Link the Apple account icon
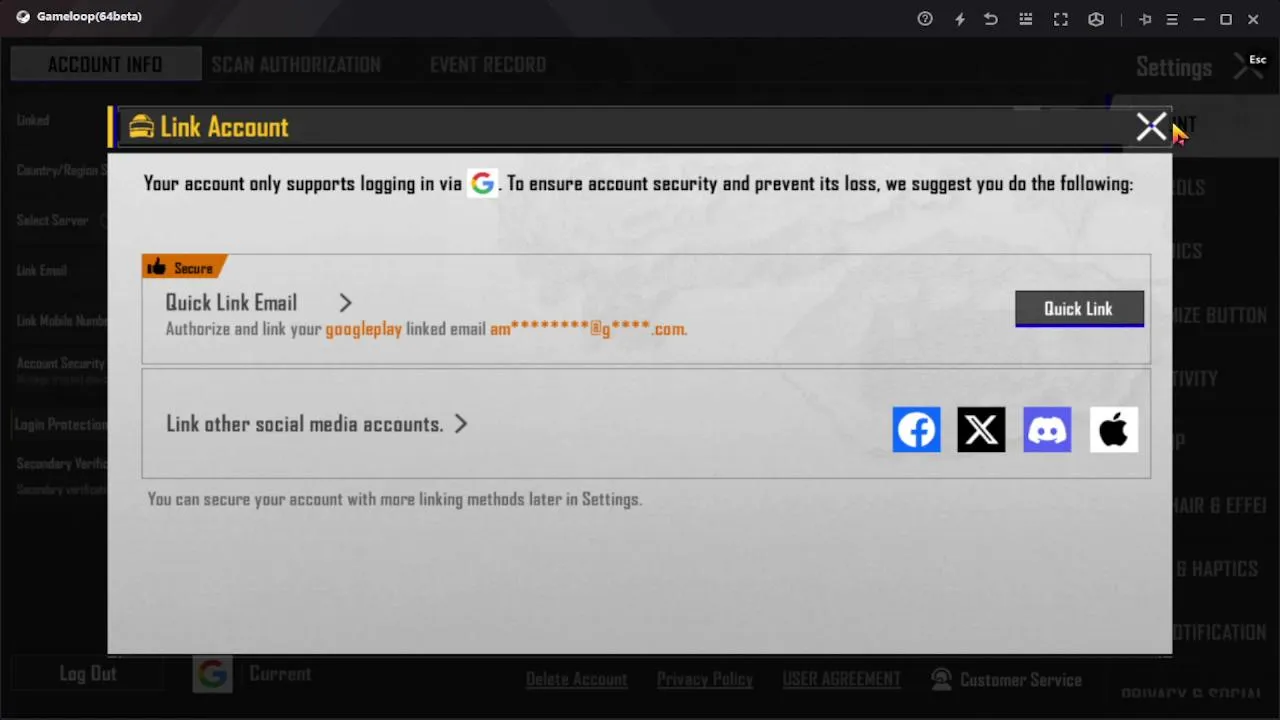The width and height of the screenshot is (1280, 720). 1113,430
